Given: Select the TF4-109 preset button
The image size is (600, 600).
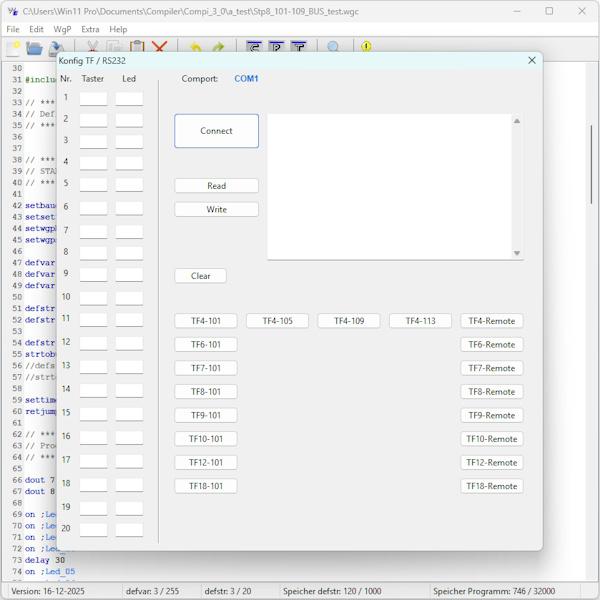Looking at the screenshot, I should pyautogui.click(x=349, y=321).
